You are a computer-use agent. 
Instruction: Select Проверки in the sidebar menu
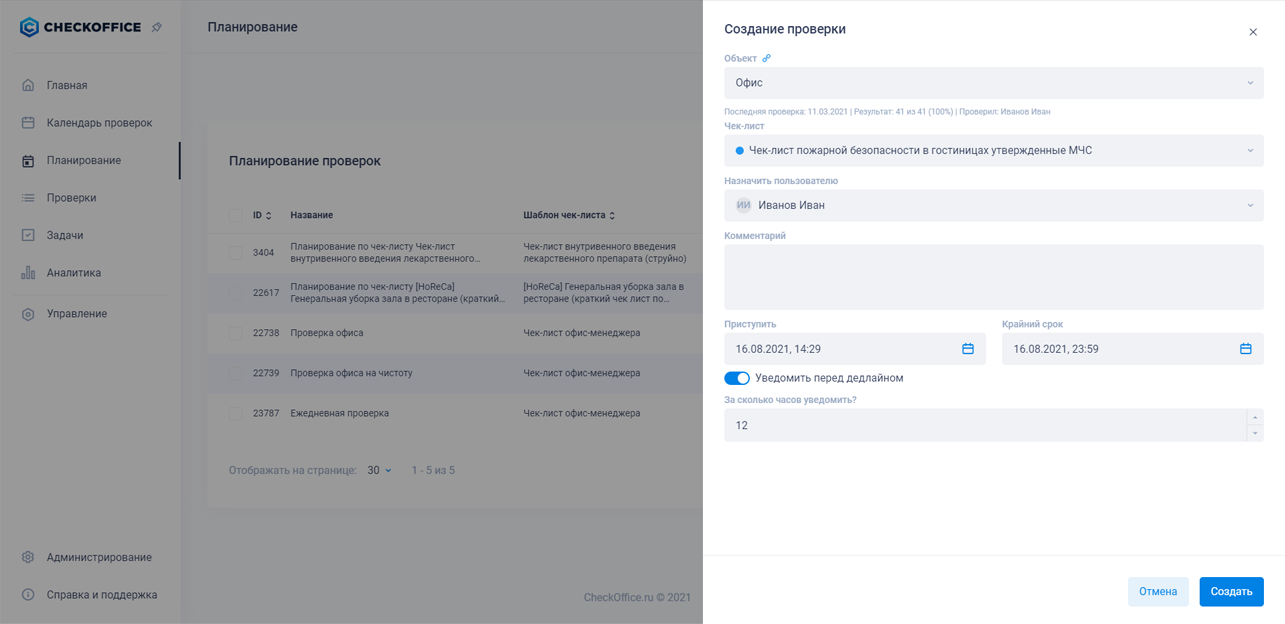click(x=71, y=198)
